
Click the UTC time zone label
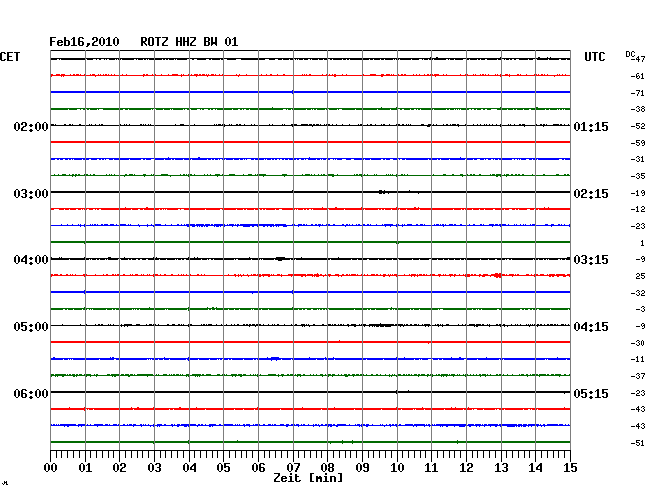pos(594,57)
